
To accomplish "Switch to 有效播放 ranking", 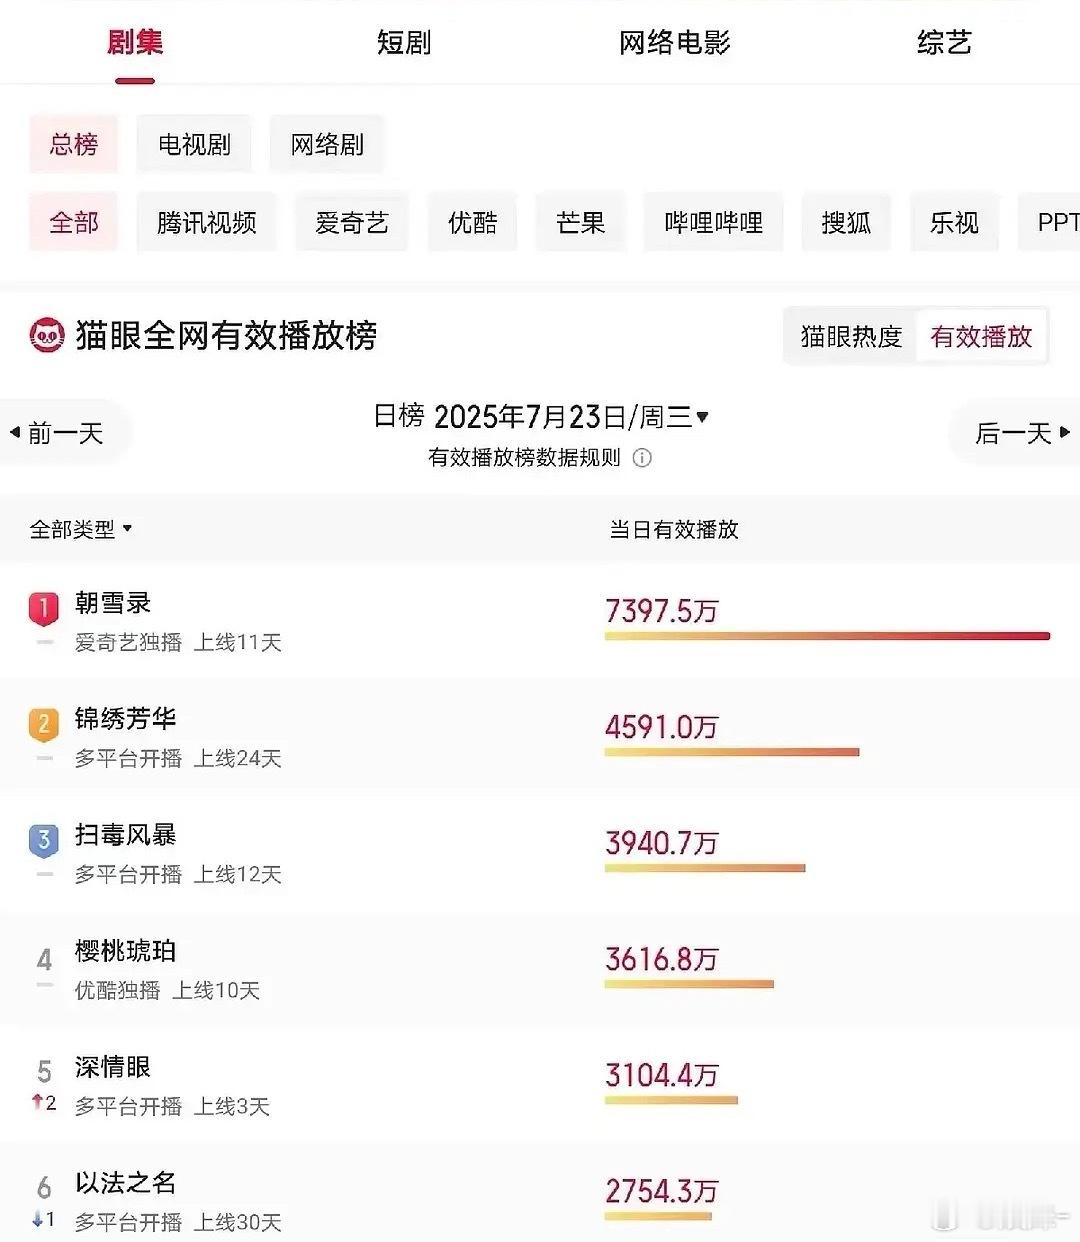I will (x=981, y=337).
